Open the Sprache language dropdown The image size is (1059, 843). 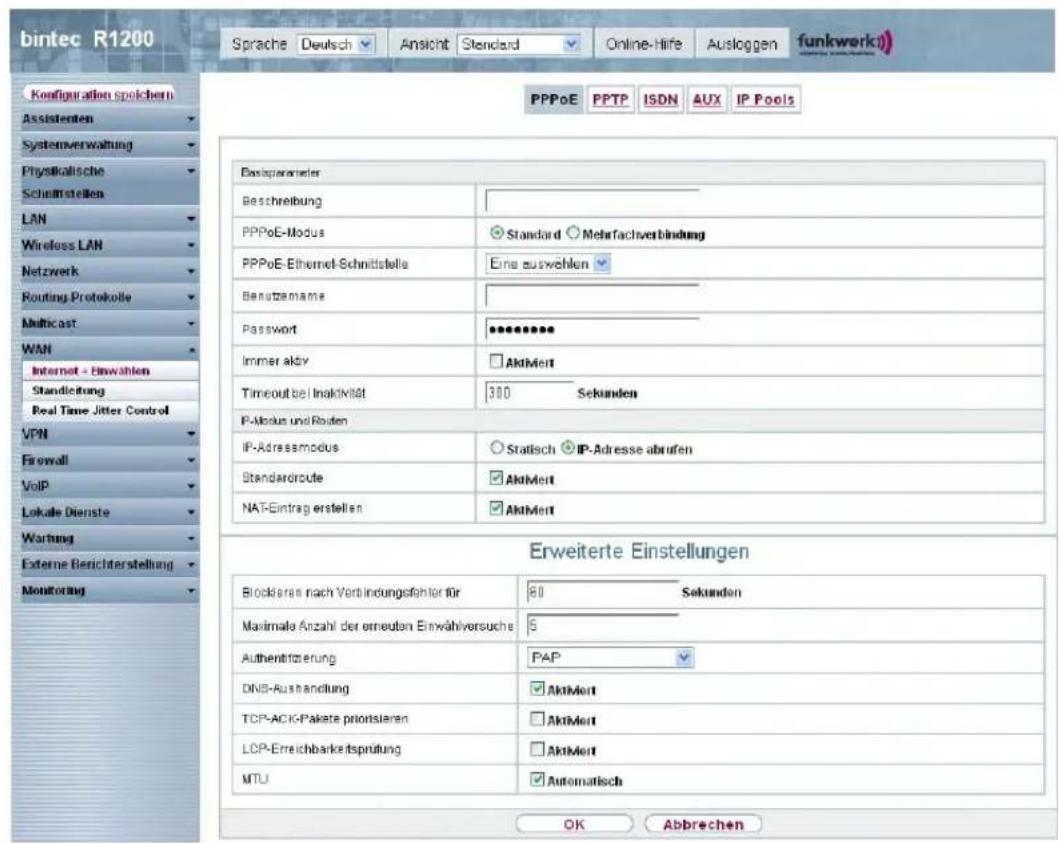pos(336,45)
